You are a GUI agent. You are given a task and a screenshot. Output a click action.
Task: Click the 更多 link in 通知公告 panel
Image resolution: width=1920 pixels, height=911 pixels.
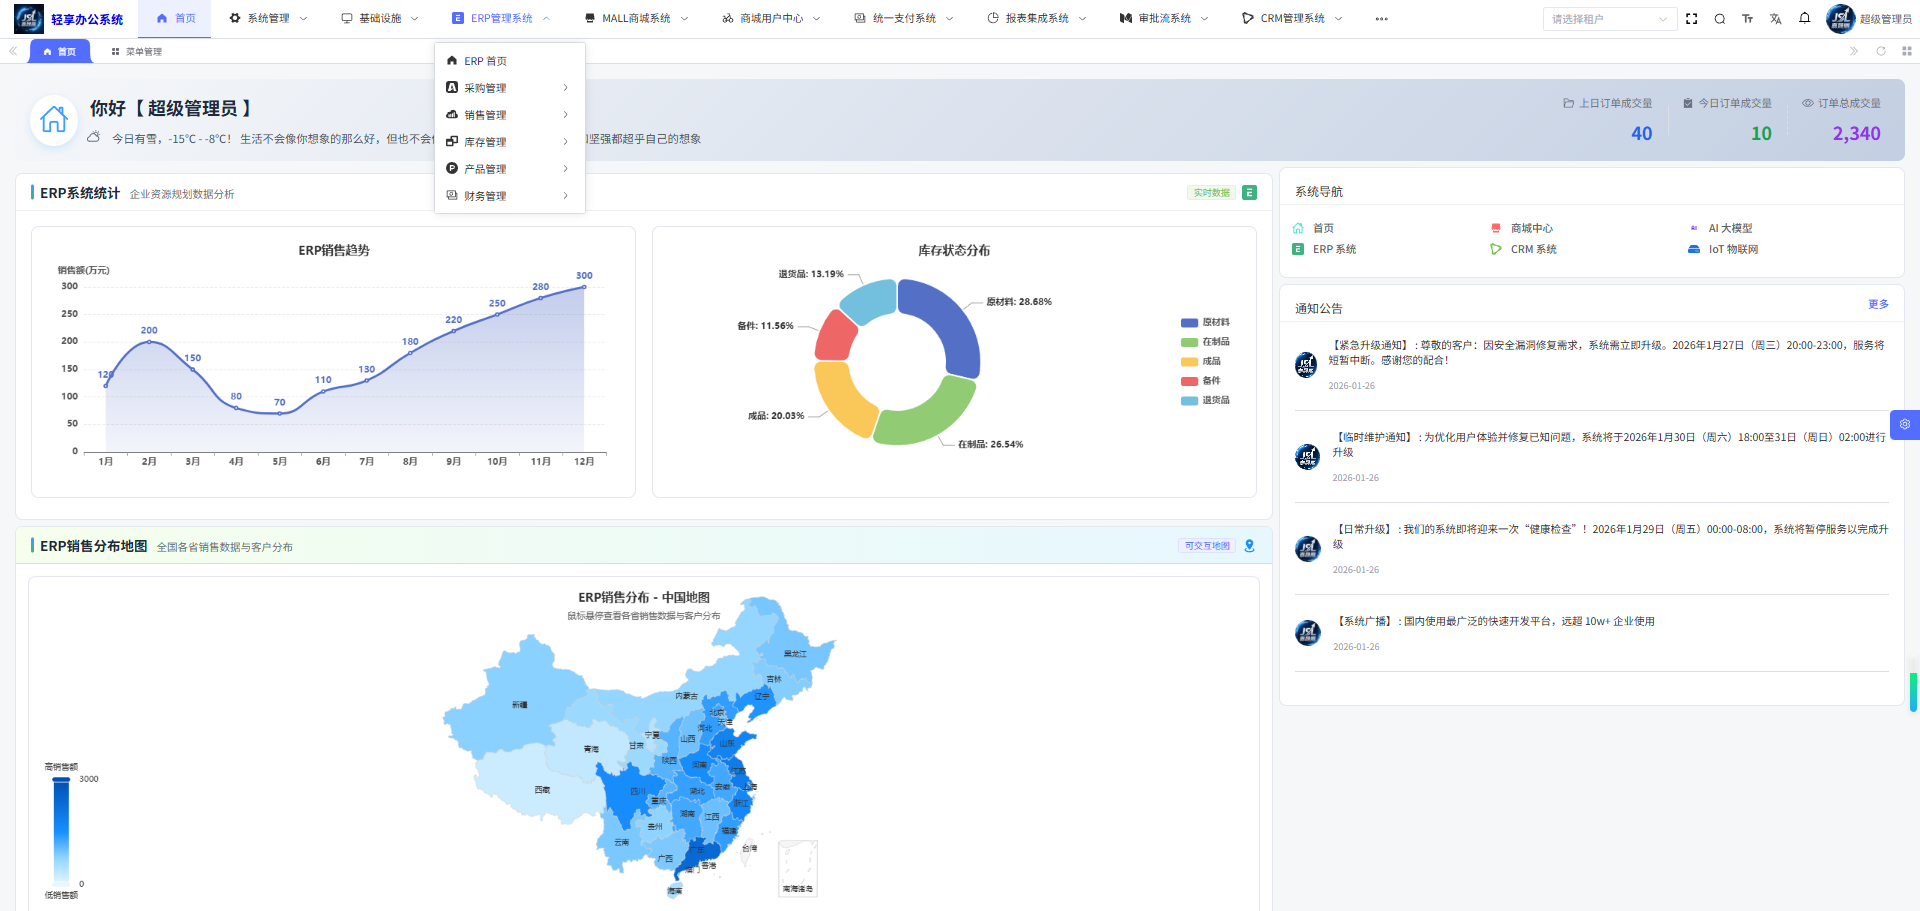pyautogui.click(x=1879, y=304)
